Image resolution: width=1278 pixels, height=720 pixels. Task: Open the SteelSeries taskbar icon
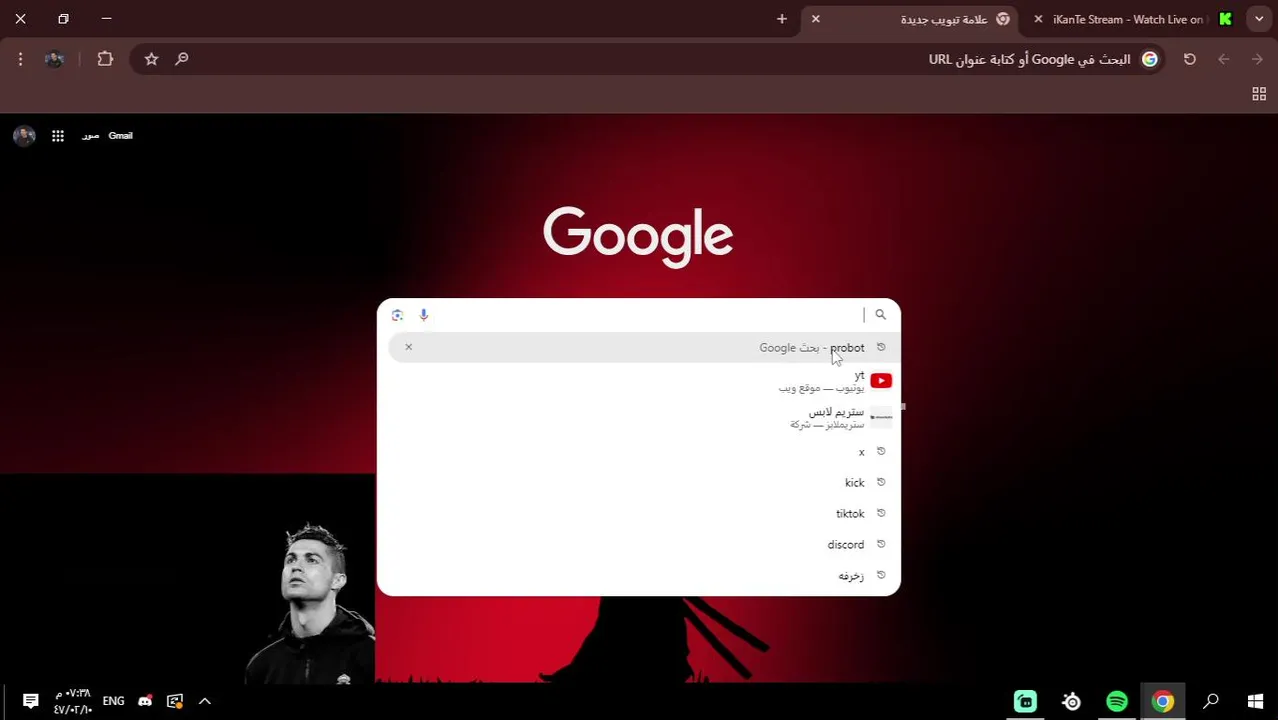(x=1072, y=701)
